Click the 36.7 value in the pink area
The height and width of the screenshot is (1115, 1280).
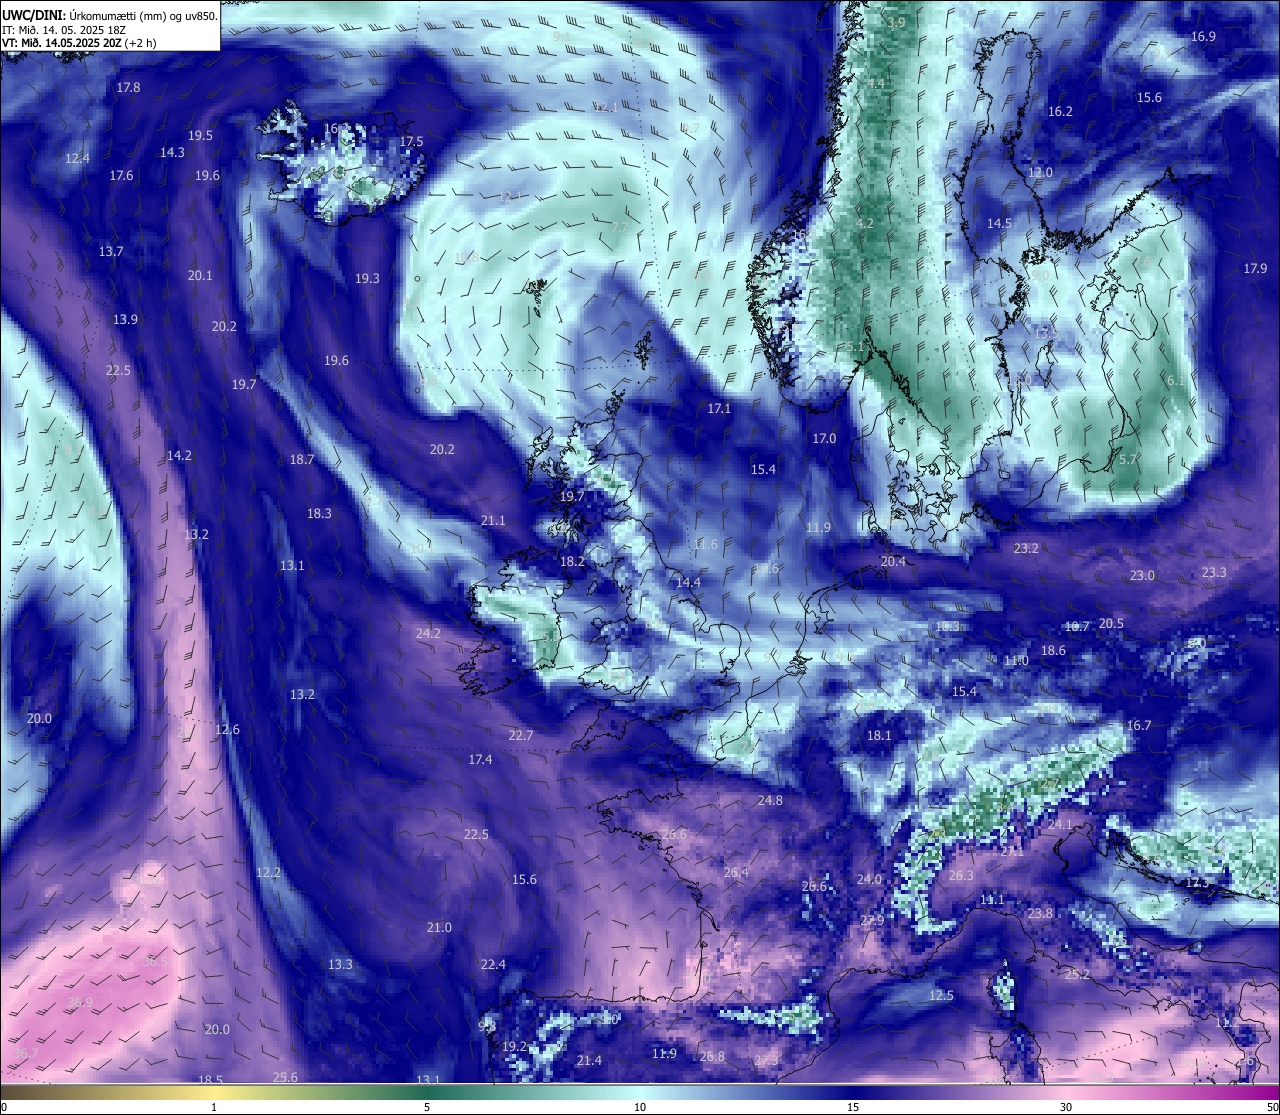[26, 1054]
